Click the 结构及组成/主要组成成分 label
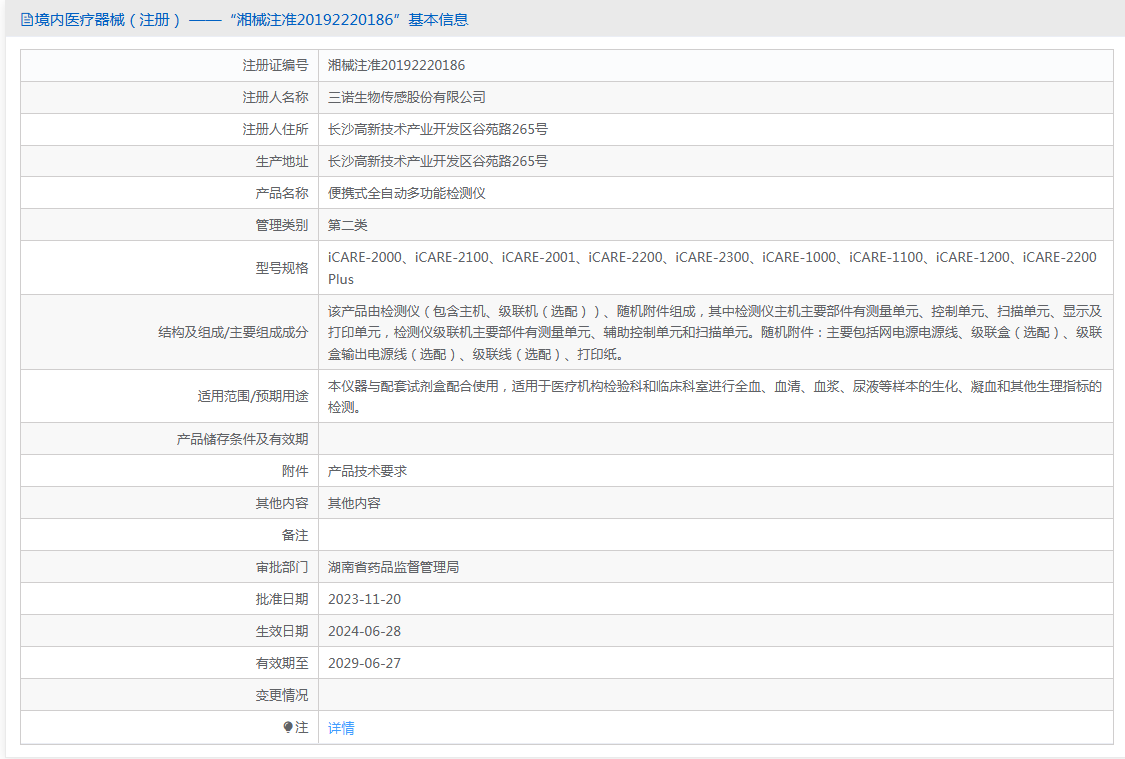 coord(233,333)
